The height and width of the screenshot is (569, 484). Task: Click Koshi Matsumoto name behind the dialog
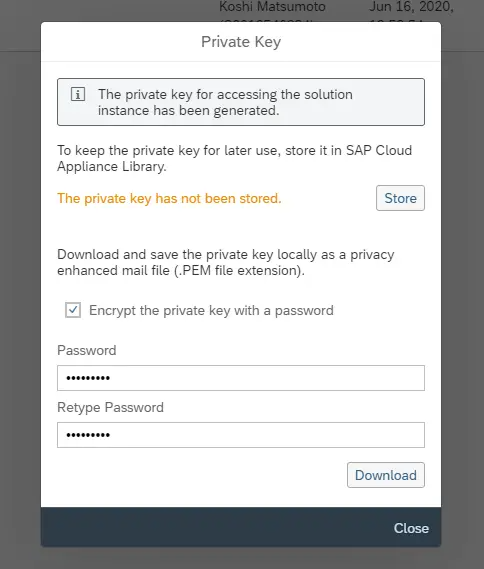pos(272,7)
